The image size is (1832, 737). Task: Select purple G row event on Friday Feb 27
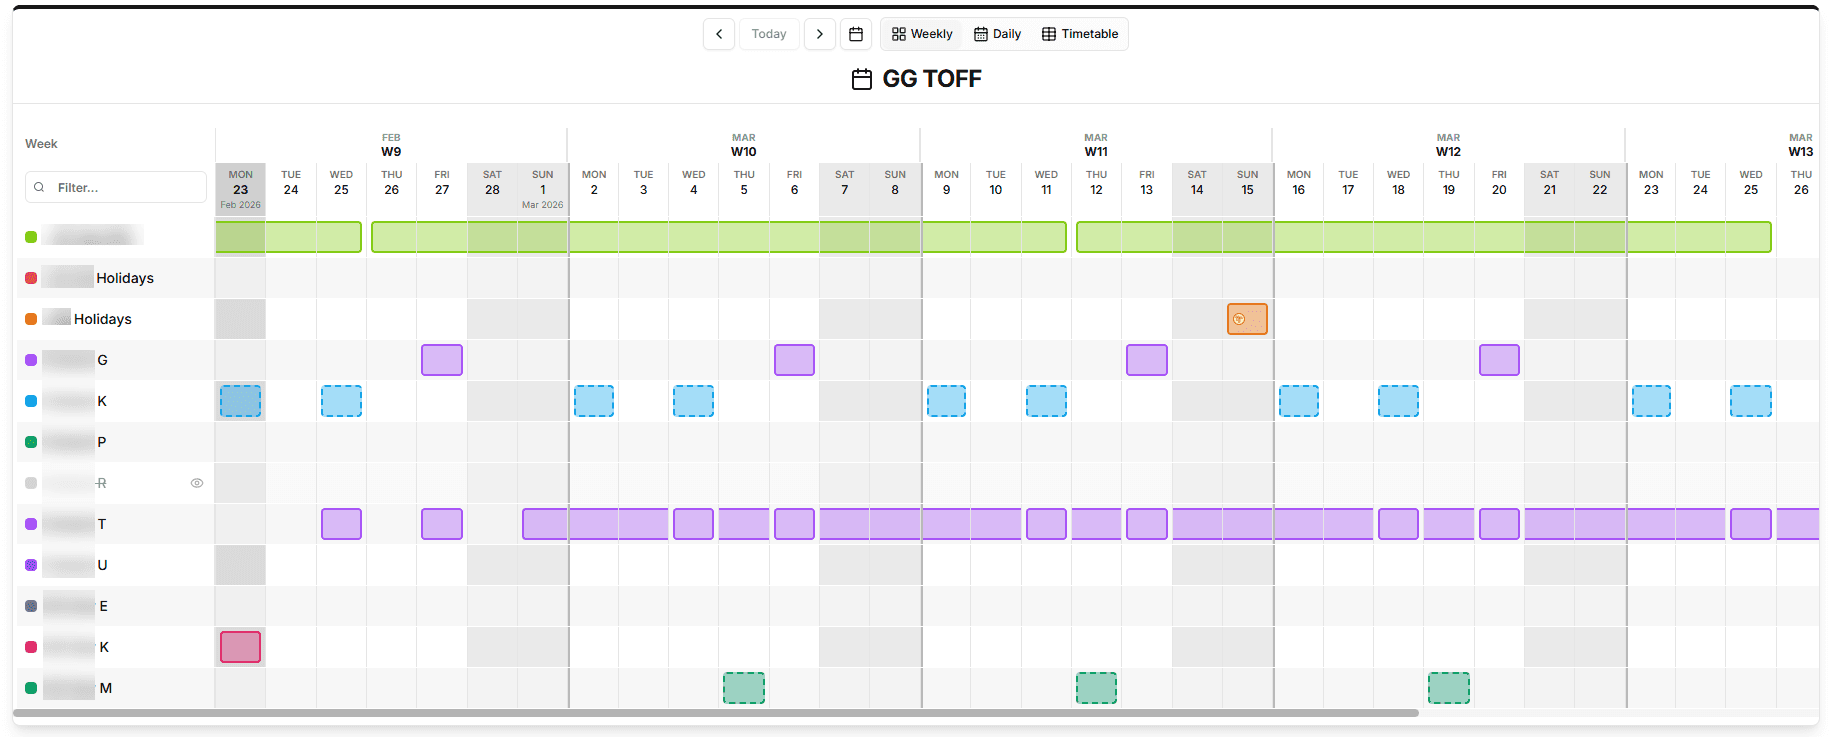(442, 360)
